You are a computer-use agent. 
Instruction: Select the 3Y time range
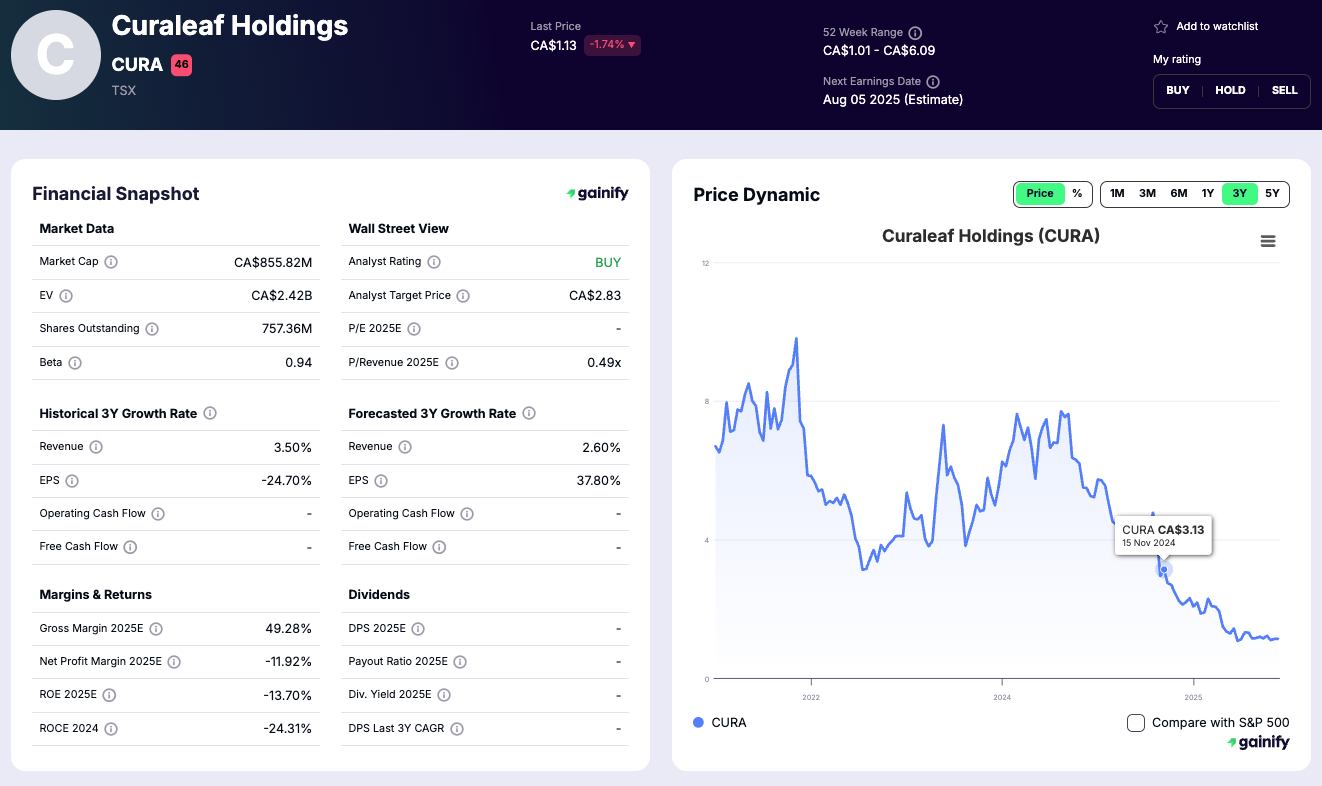tap(1240, 194)
